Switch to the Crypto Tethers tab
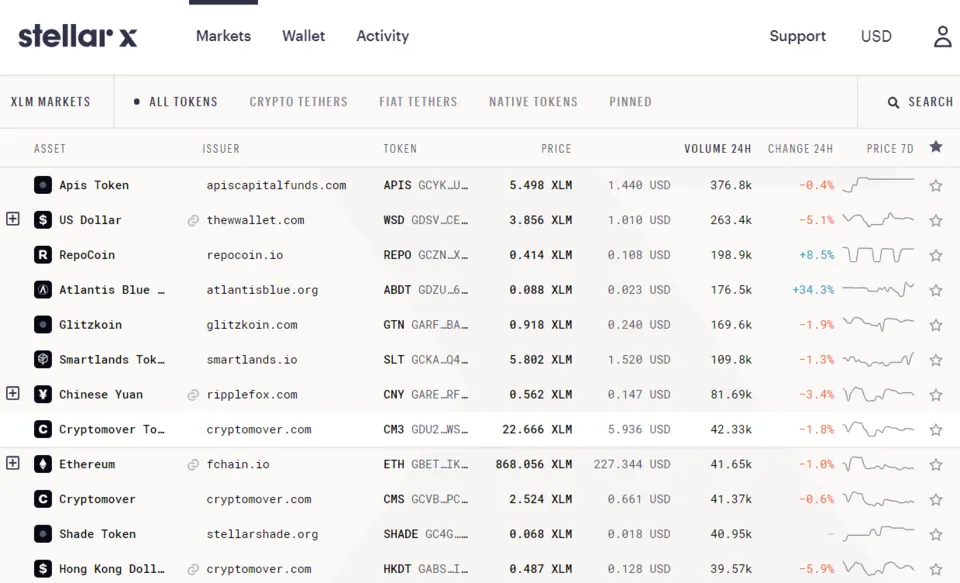 [298, 102]
